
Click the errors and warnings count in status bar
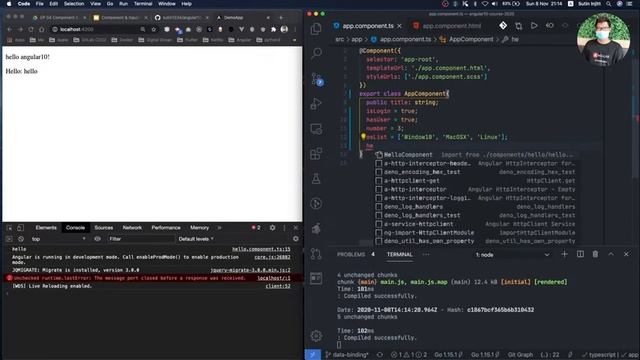click(x=409, y=355)
